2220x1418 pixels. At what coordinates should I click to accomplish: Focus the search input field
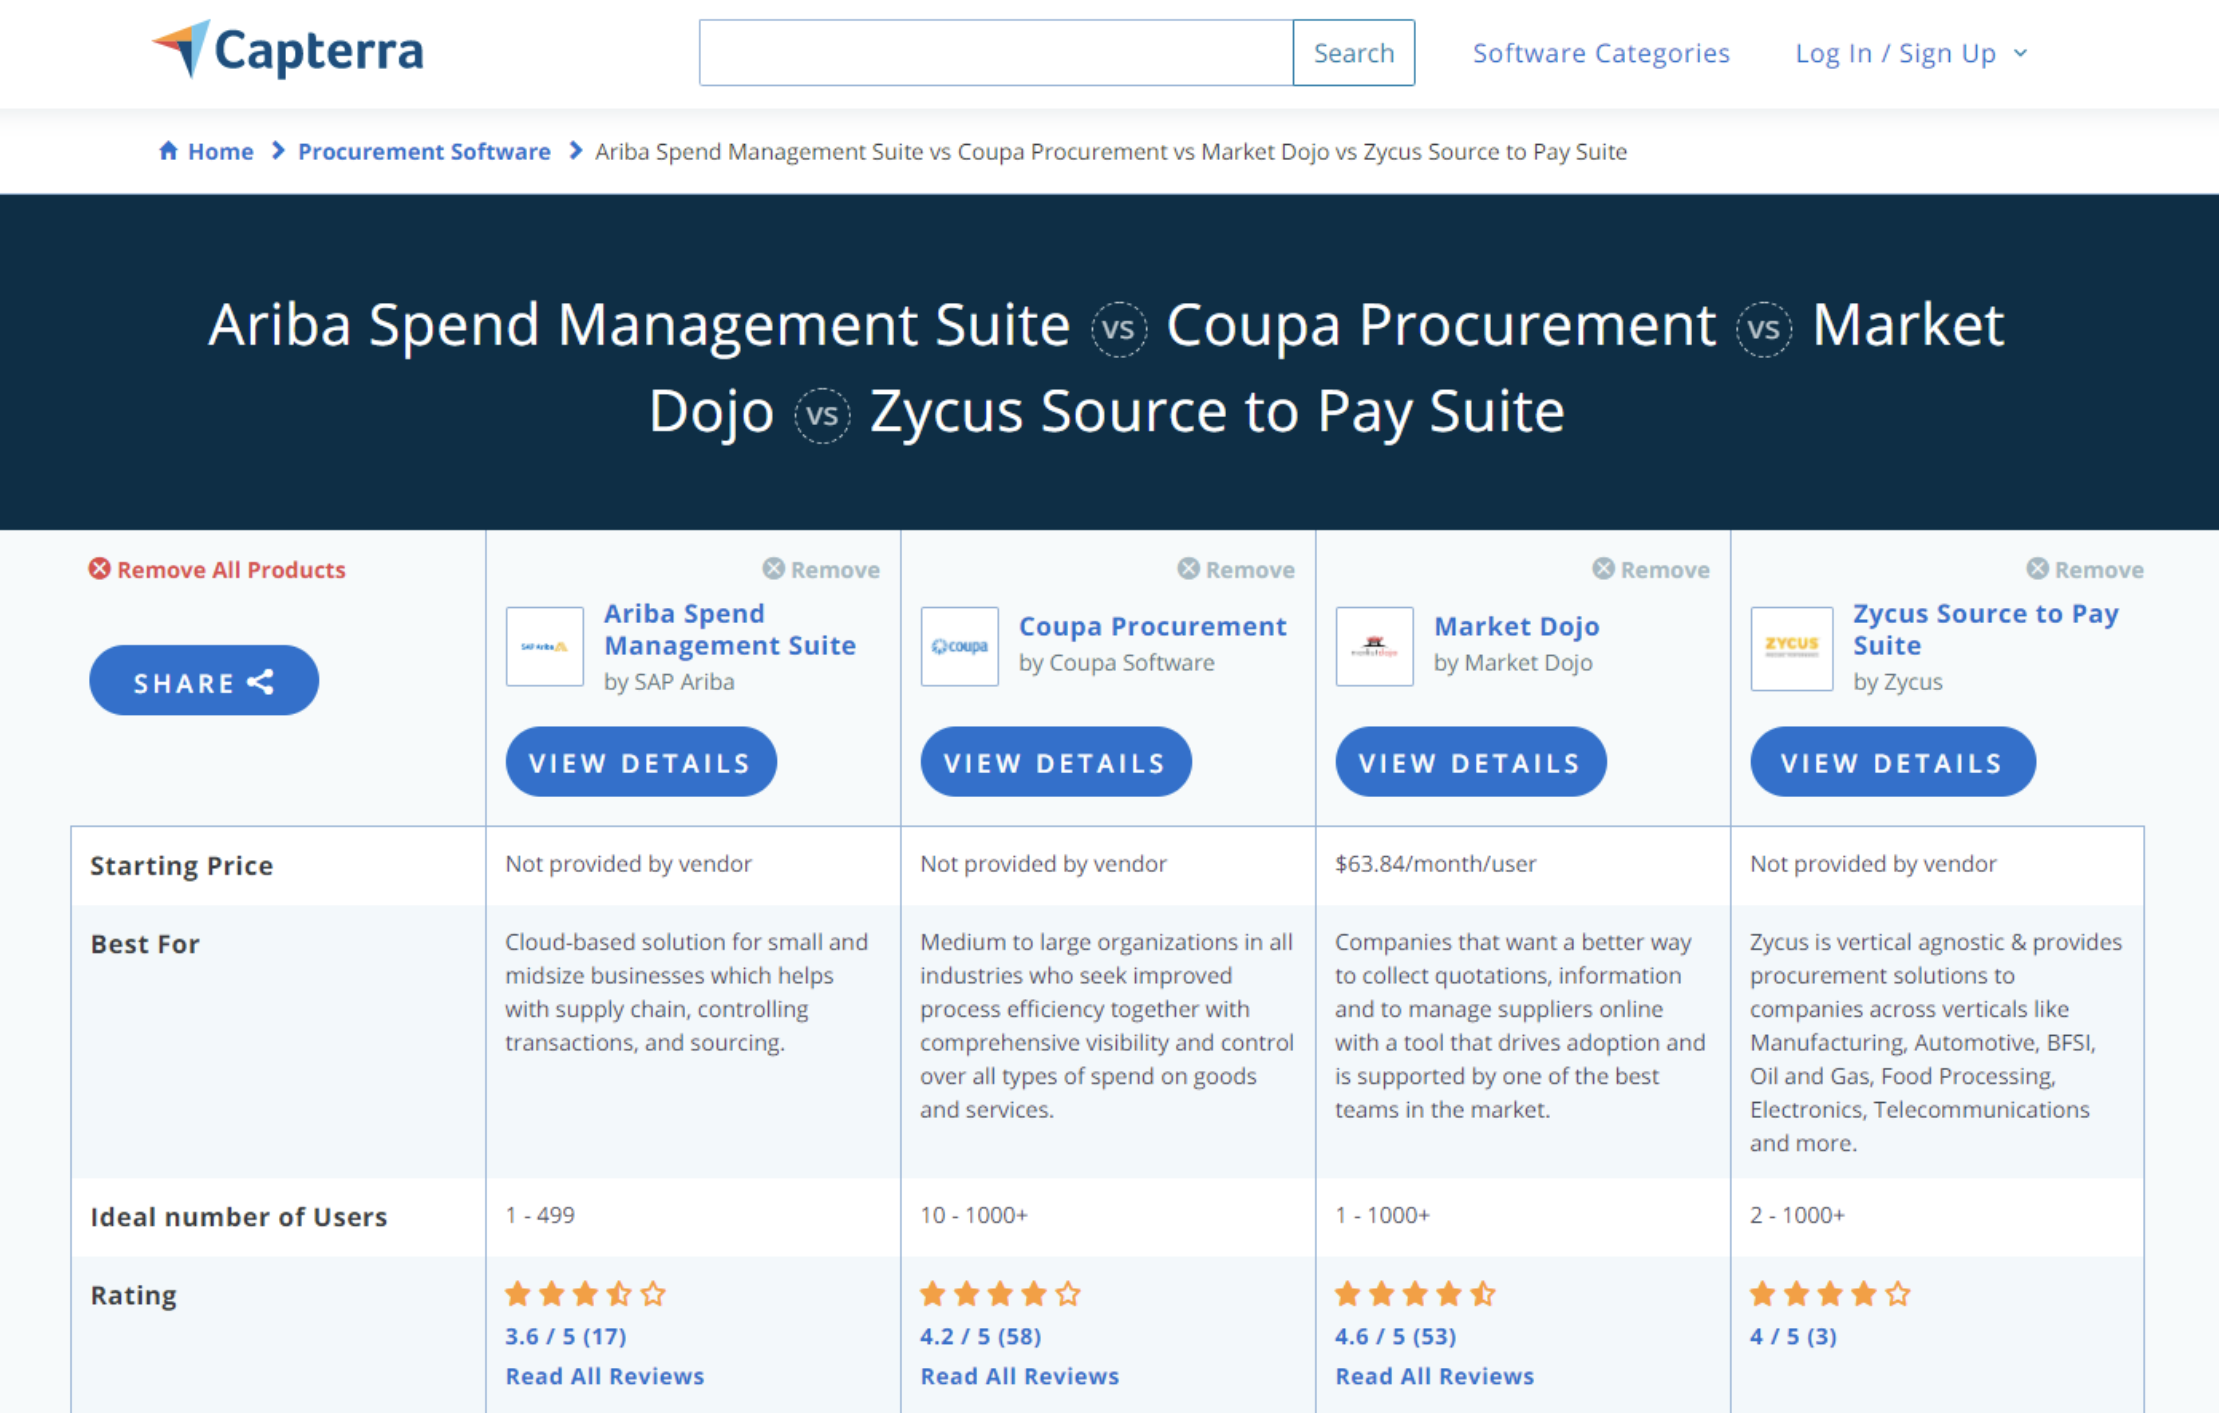(996, 53)
